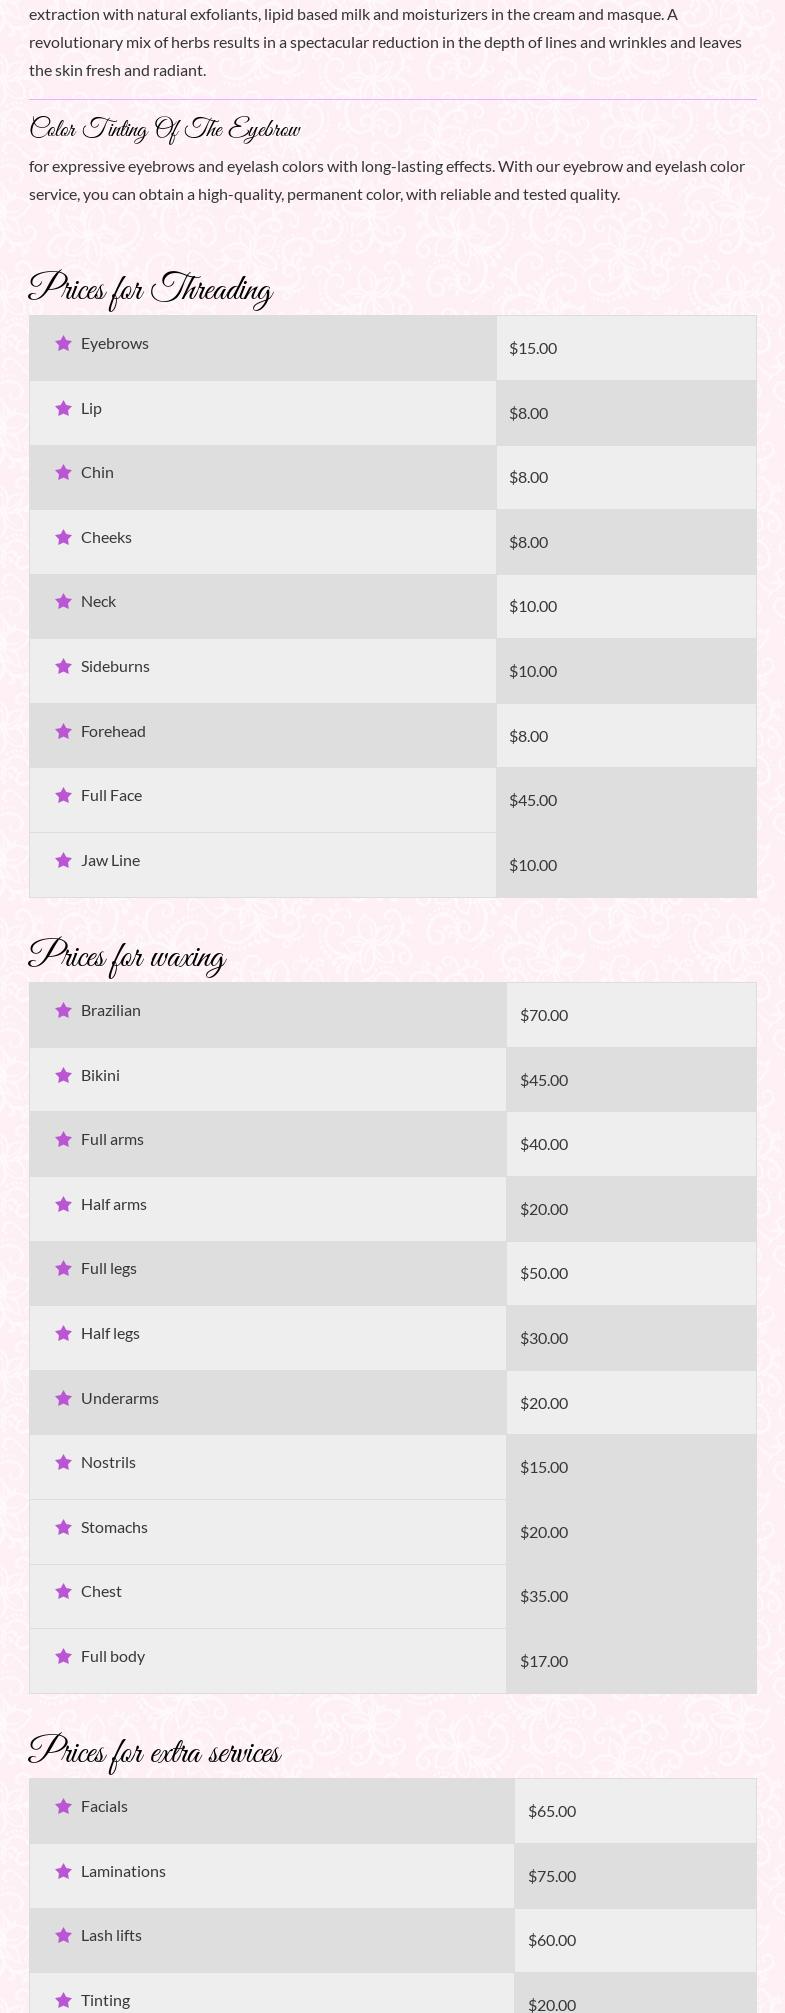The width and height of the screenshot is (785, 2013).
Task: Click the star icon next to Full Face
Action: 64,796
